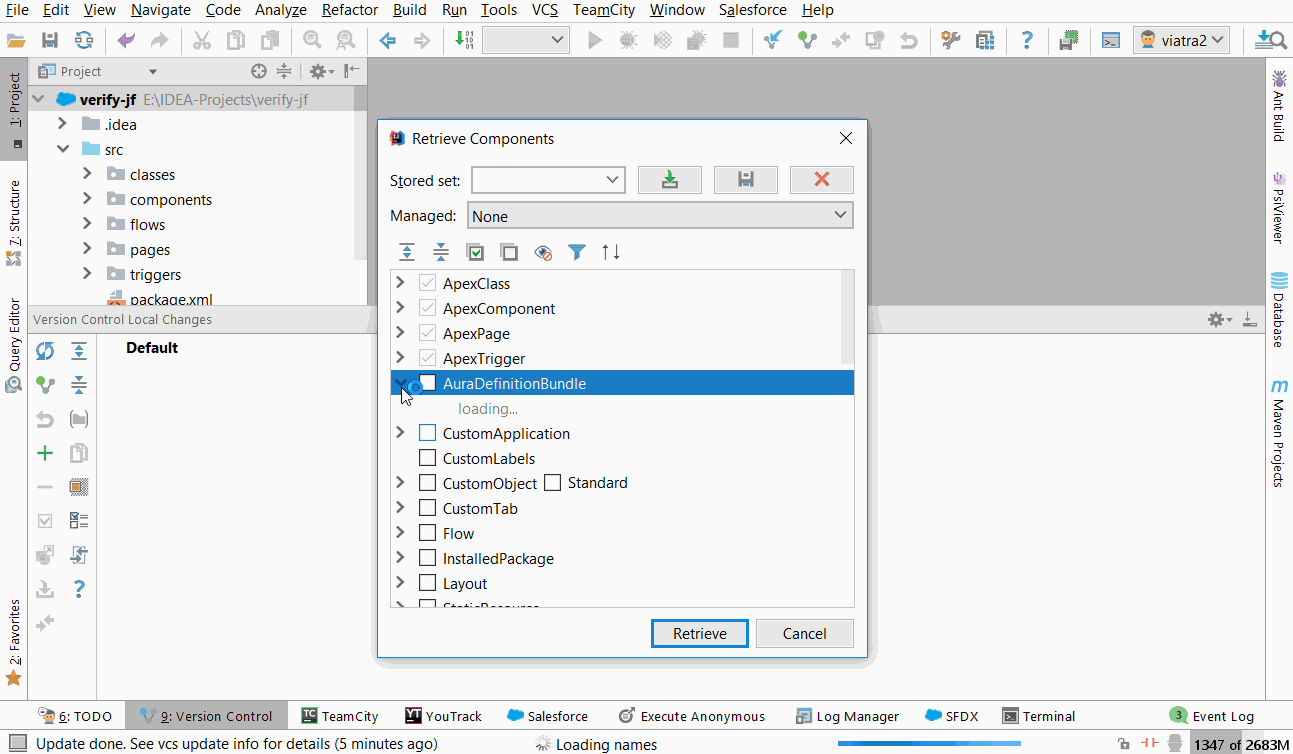Open Execute Anonymous tool button

tap(692, 716)
